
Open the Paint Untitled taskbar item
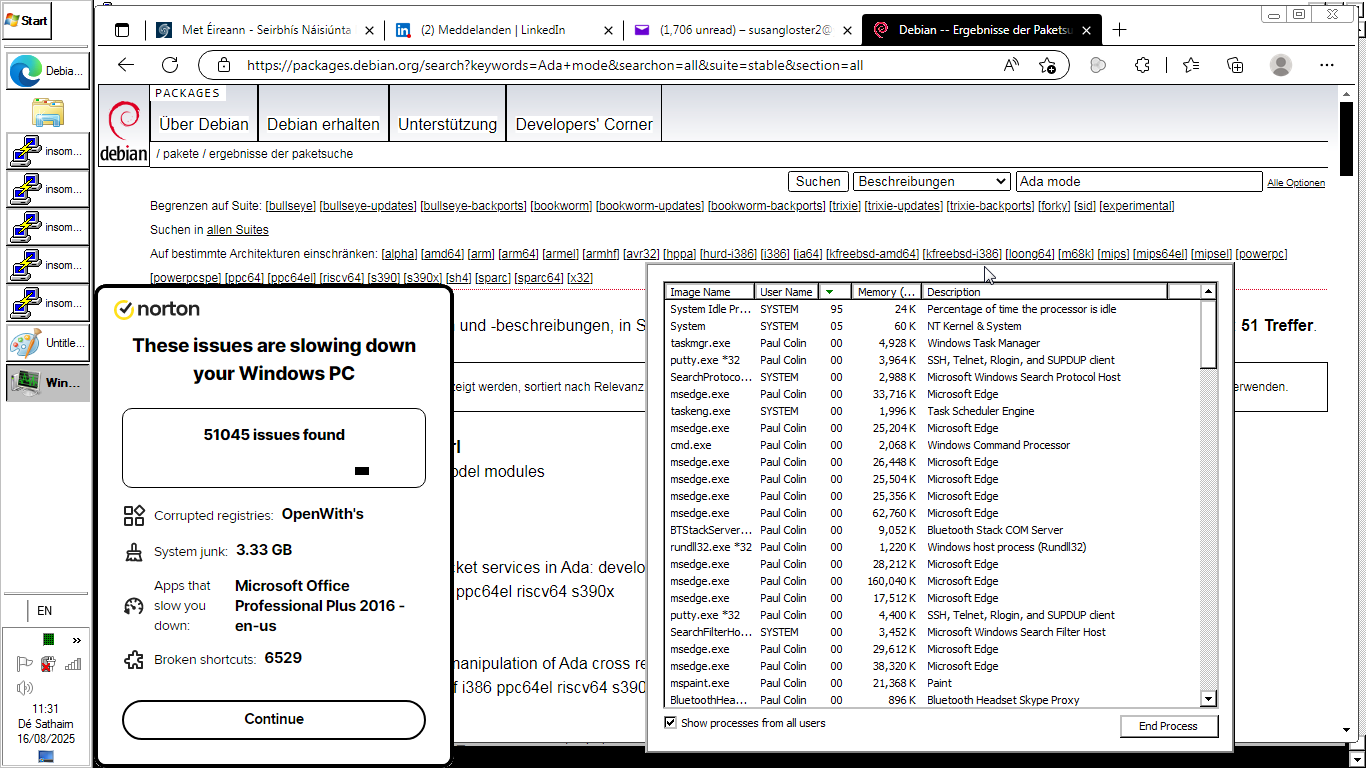pos(48,343)
